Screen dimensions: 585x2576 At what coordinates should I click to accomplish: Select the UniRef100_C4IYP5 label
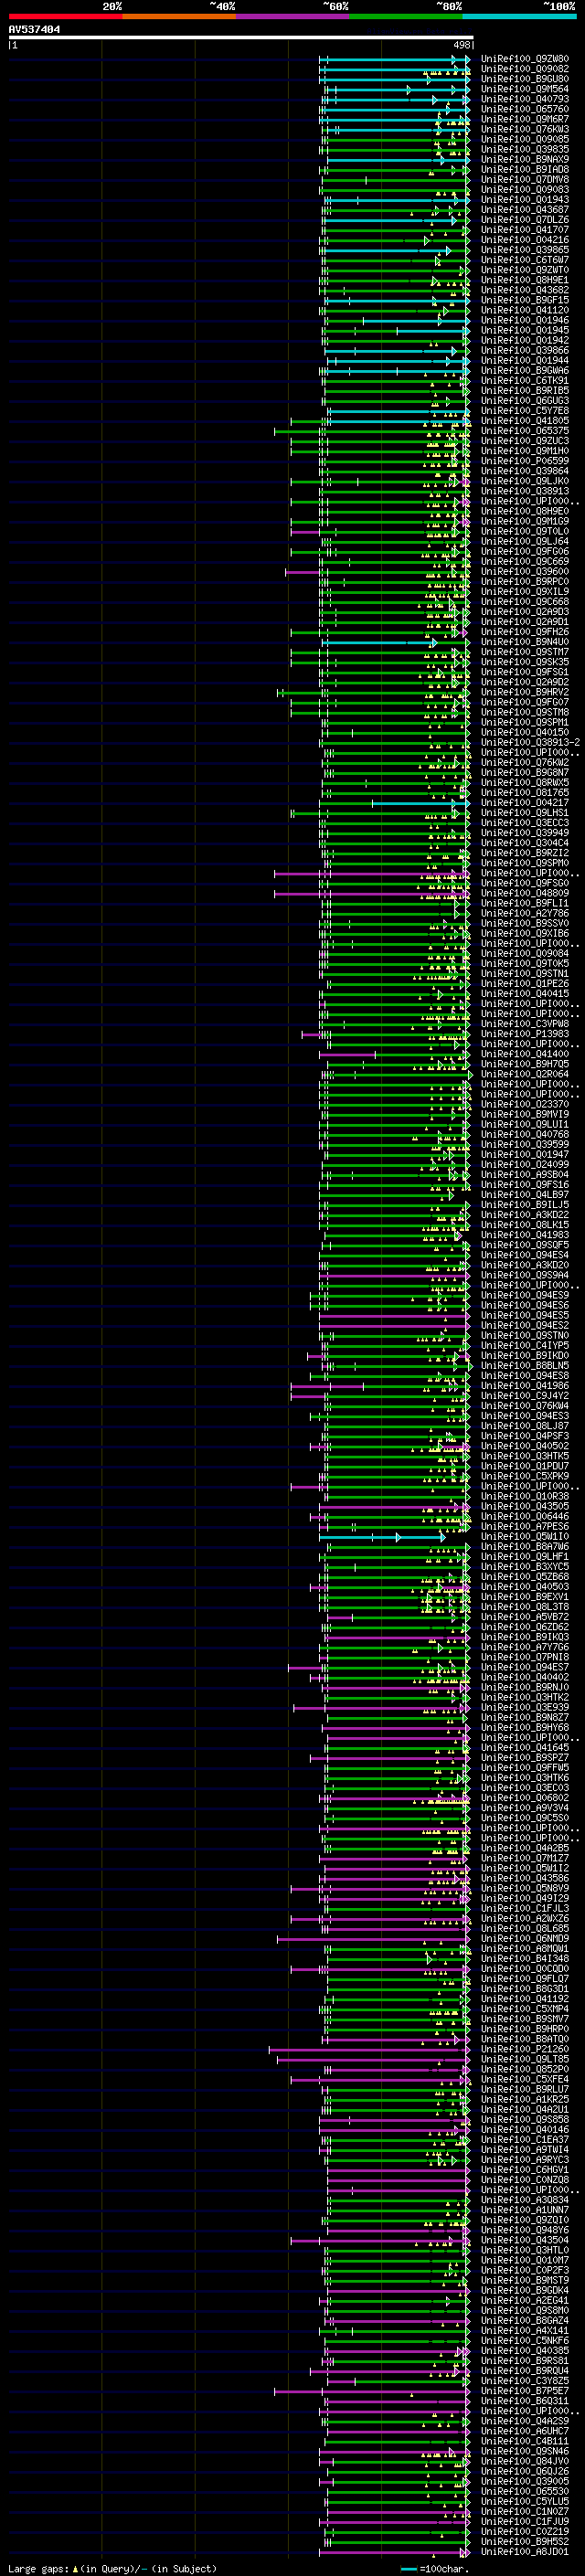524,1345
